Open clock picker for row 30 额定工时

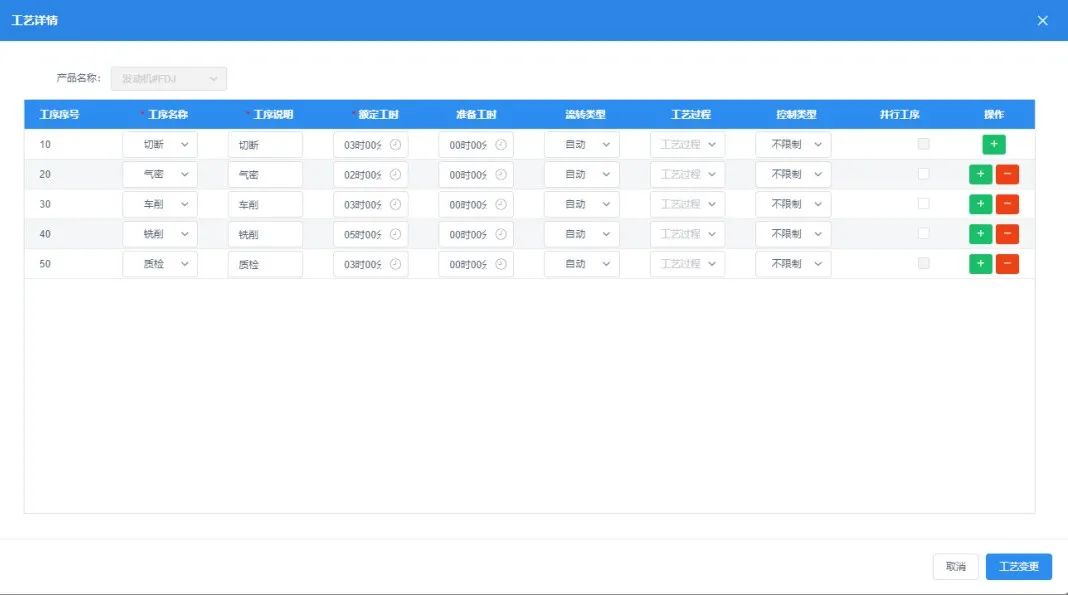[395, 204]
